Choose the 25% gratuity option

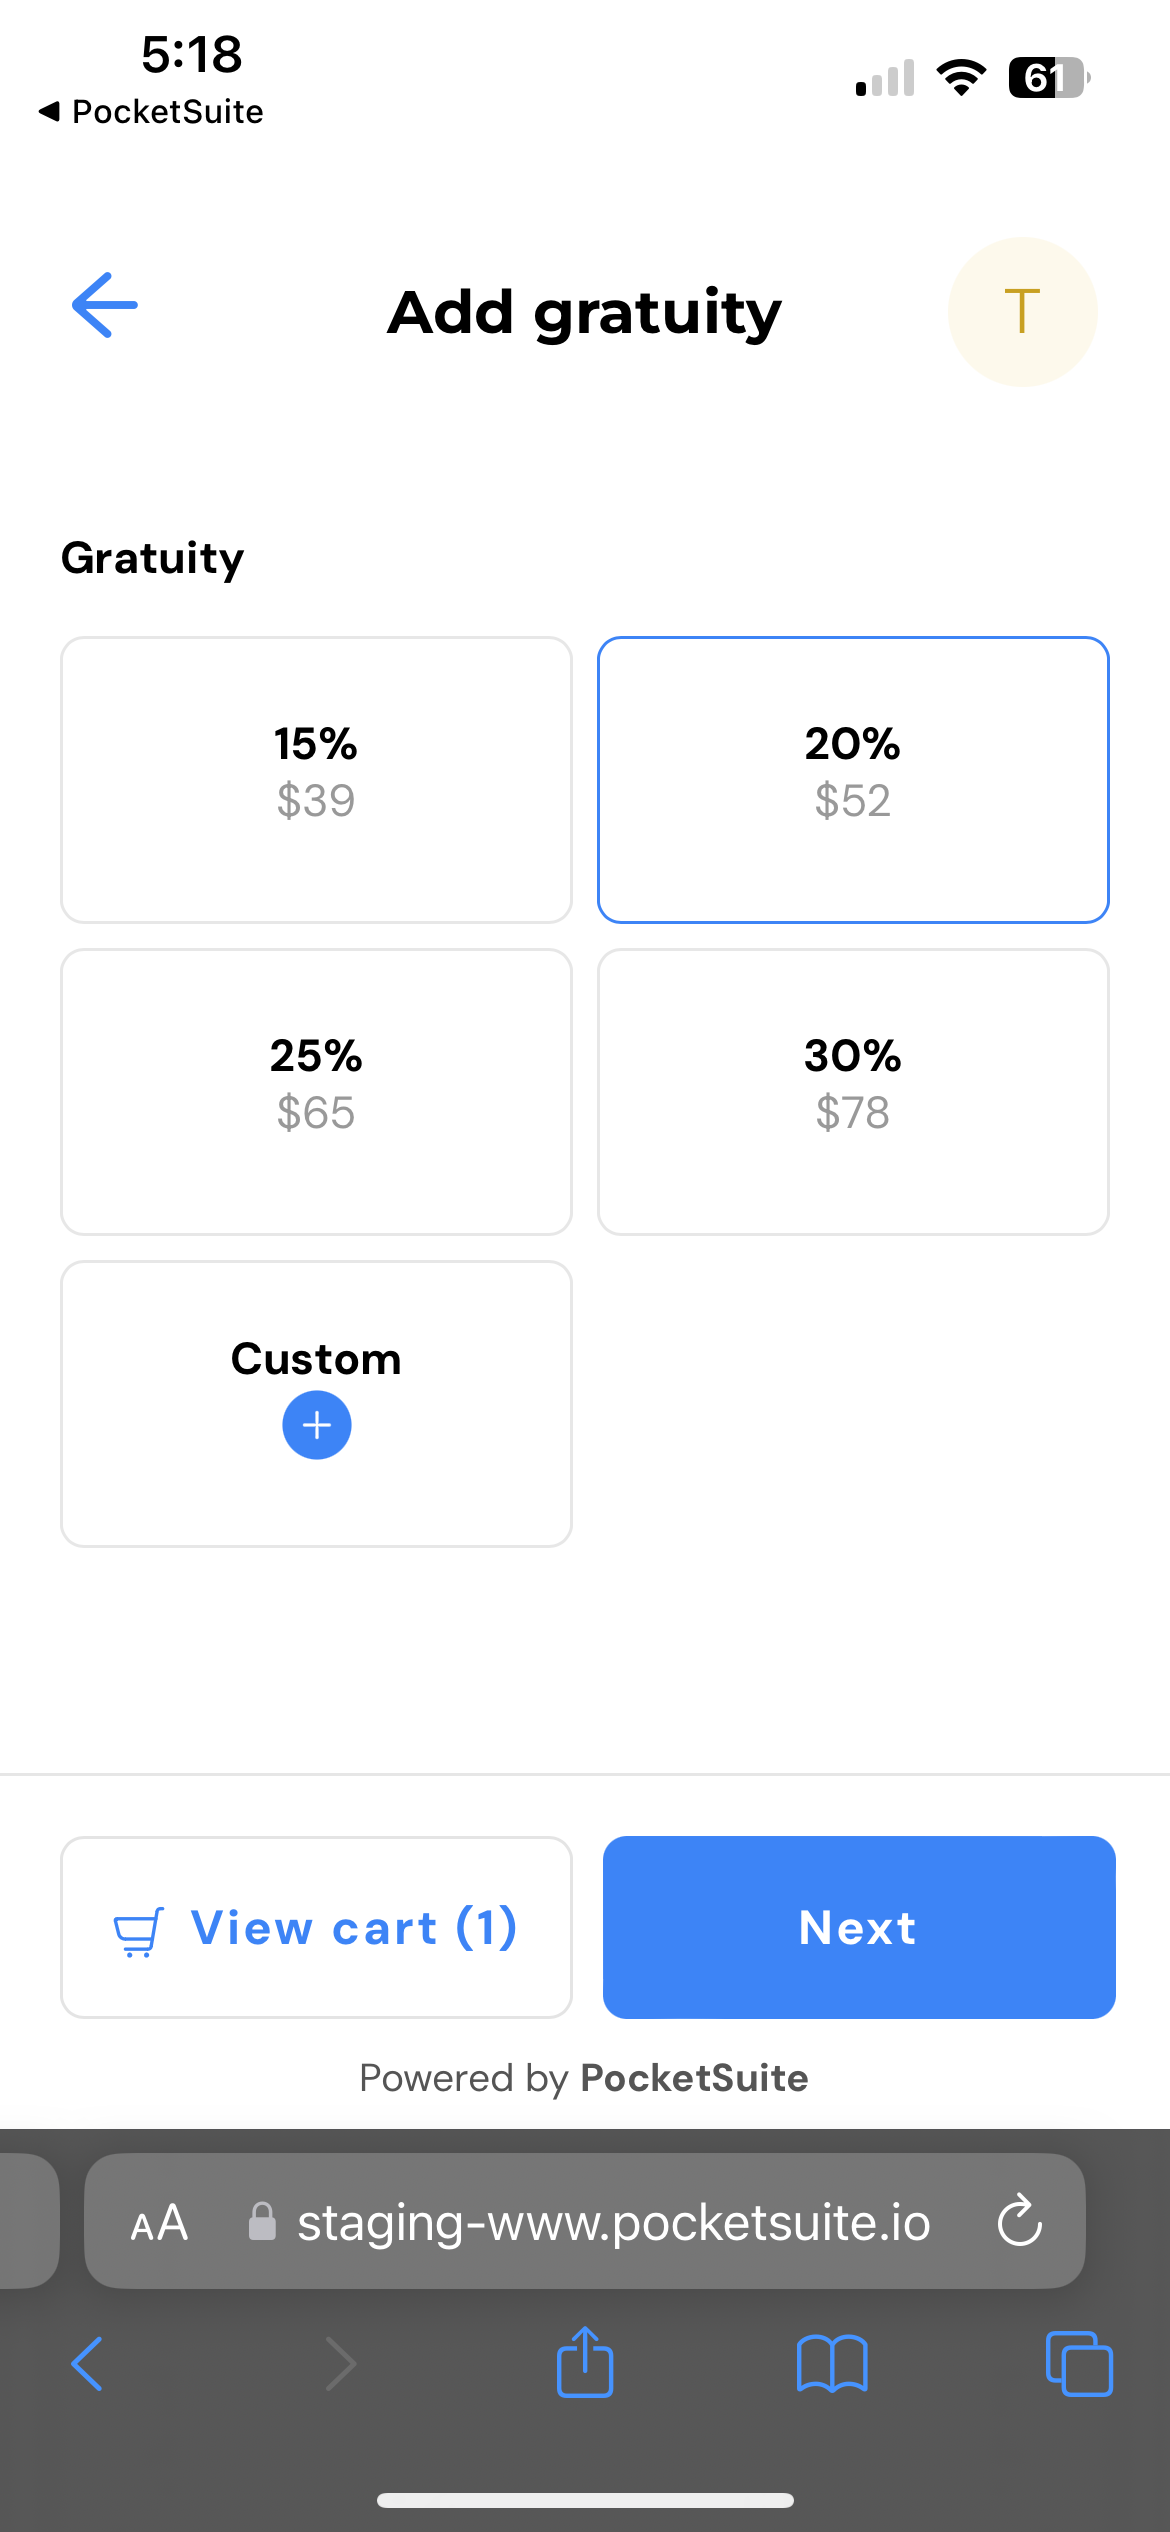click(x=316, y=1092)
